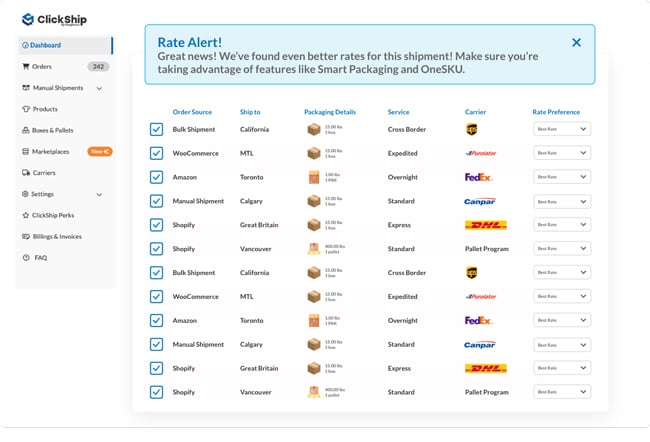Click the Carriers truck icon
This screenshot has width=650, height=442.
[26, 172]
